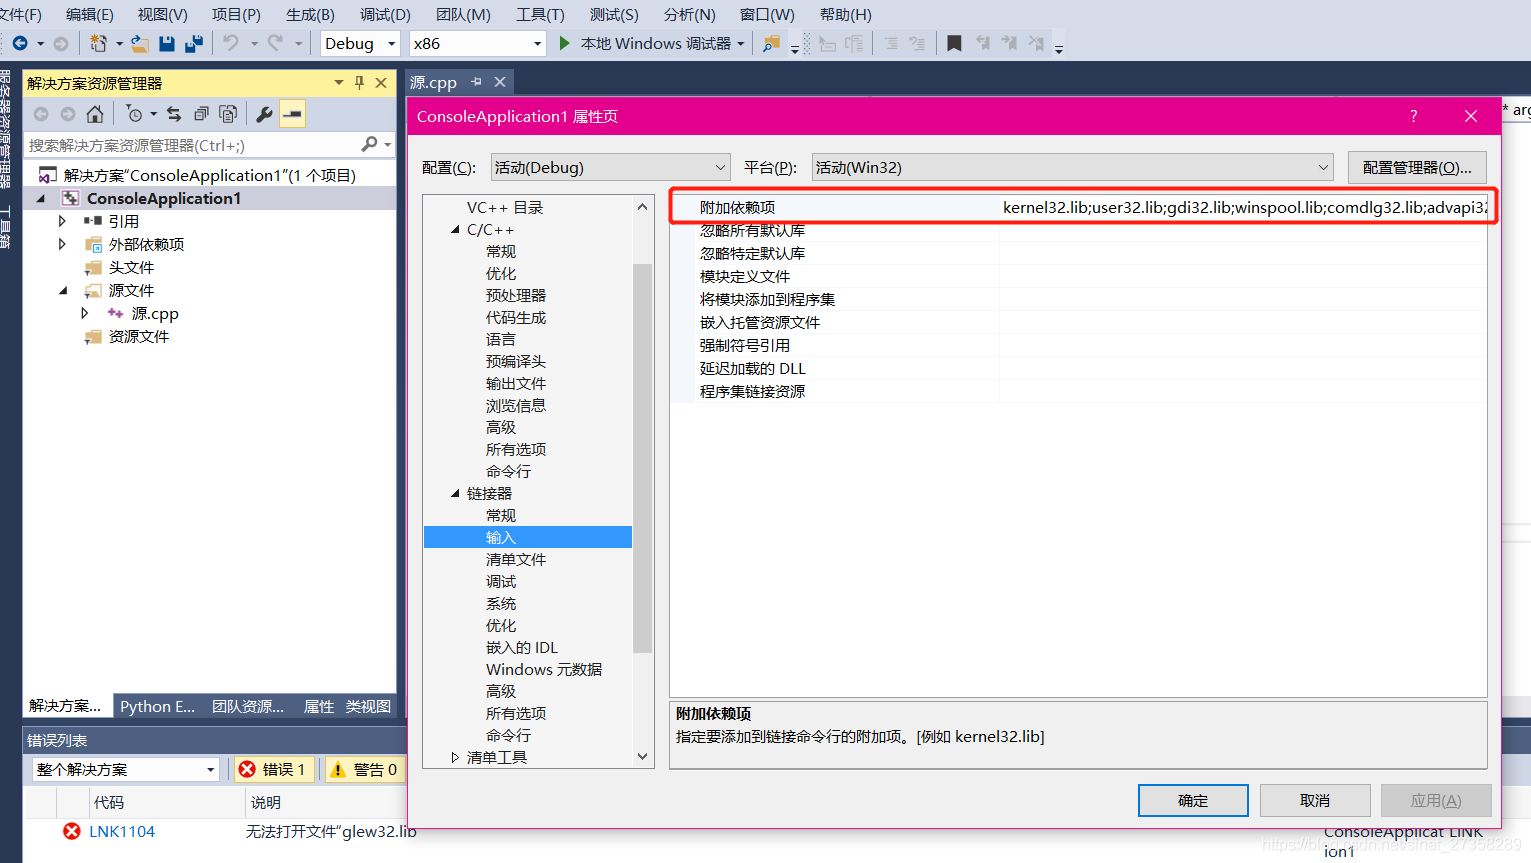This screenshot has height=863, width=1531.
Task: Open the 活动(Debug) configuration combo box
Action: [610, 167]
